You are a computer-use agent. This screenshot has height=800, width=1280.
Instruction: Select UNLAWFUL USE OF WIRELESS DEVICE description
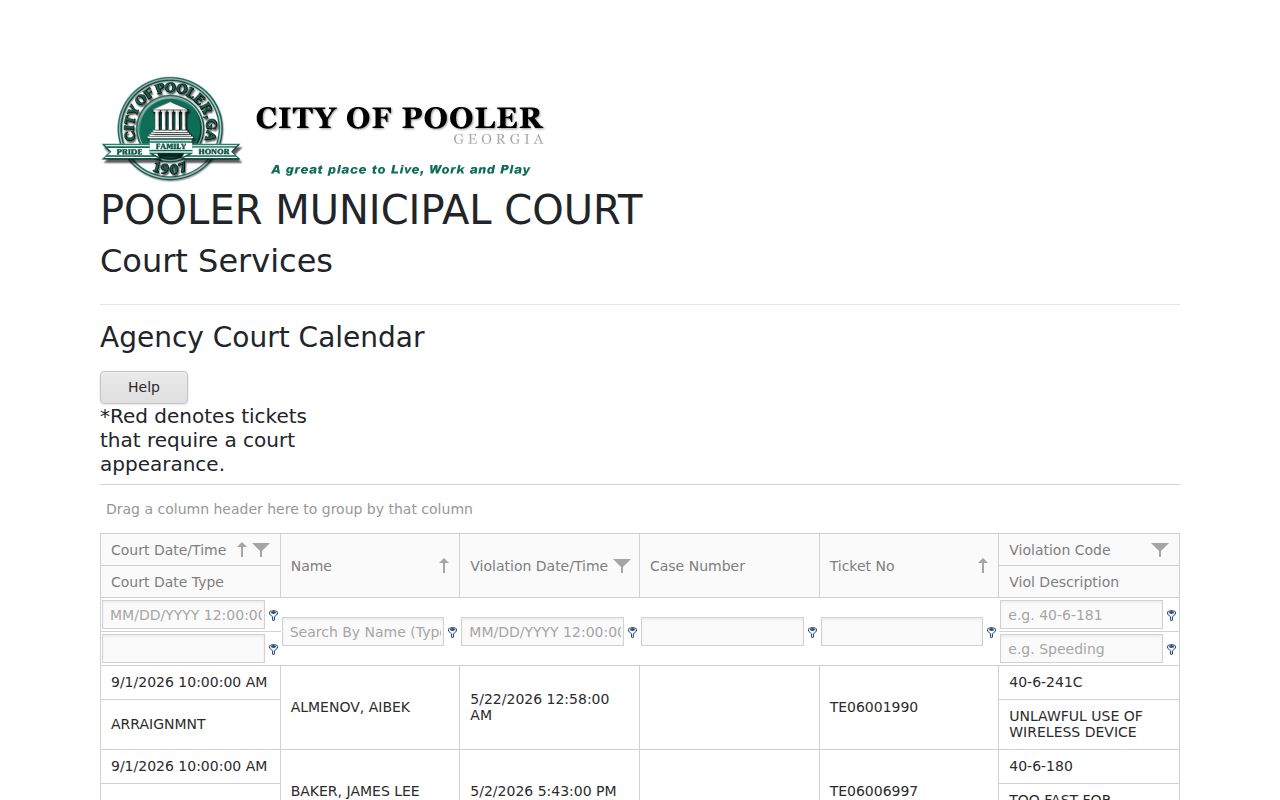pyautogui.click(x=1076, y=724)
